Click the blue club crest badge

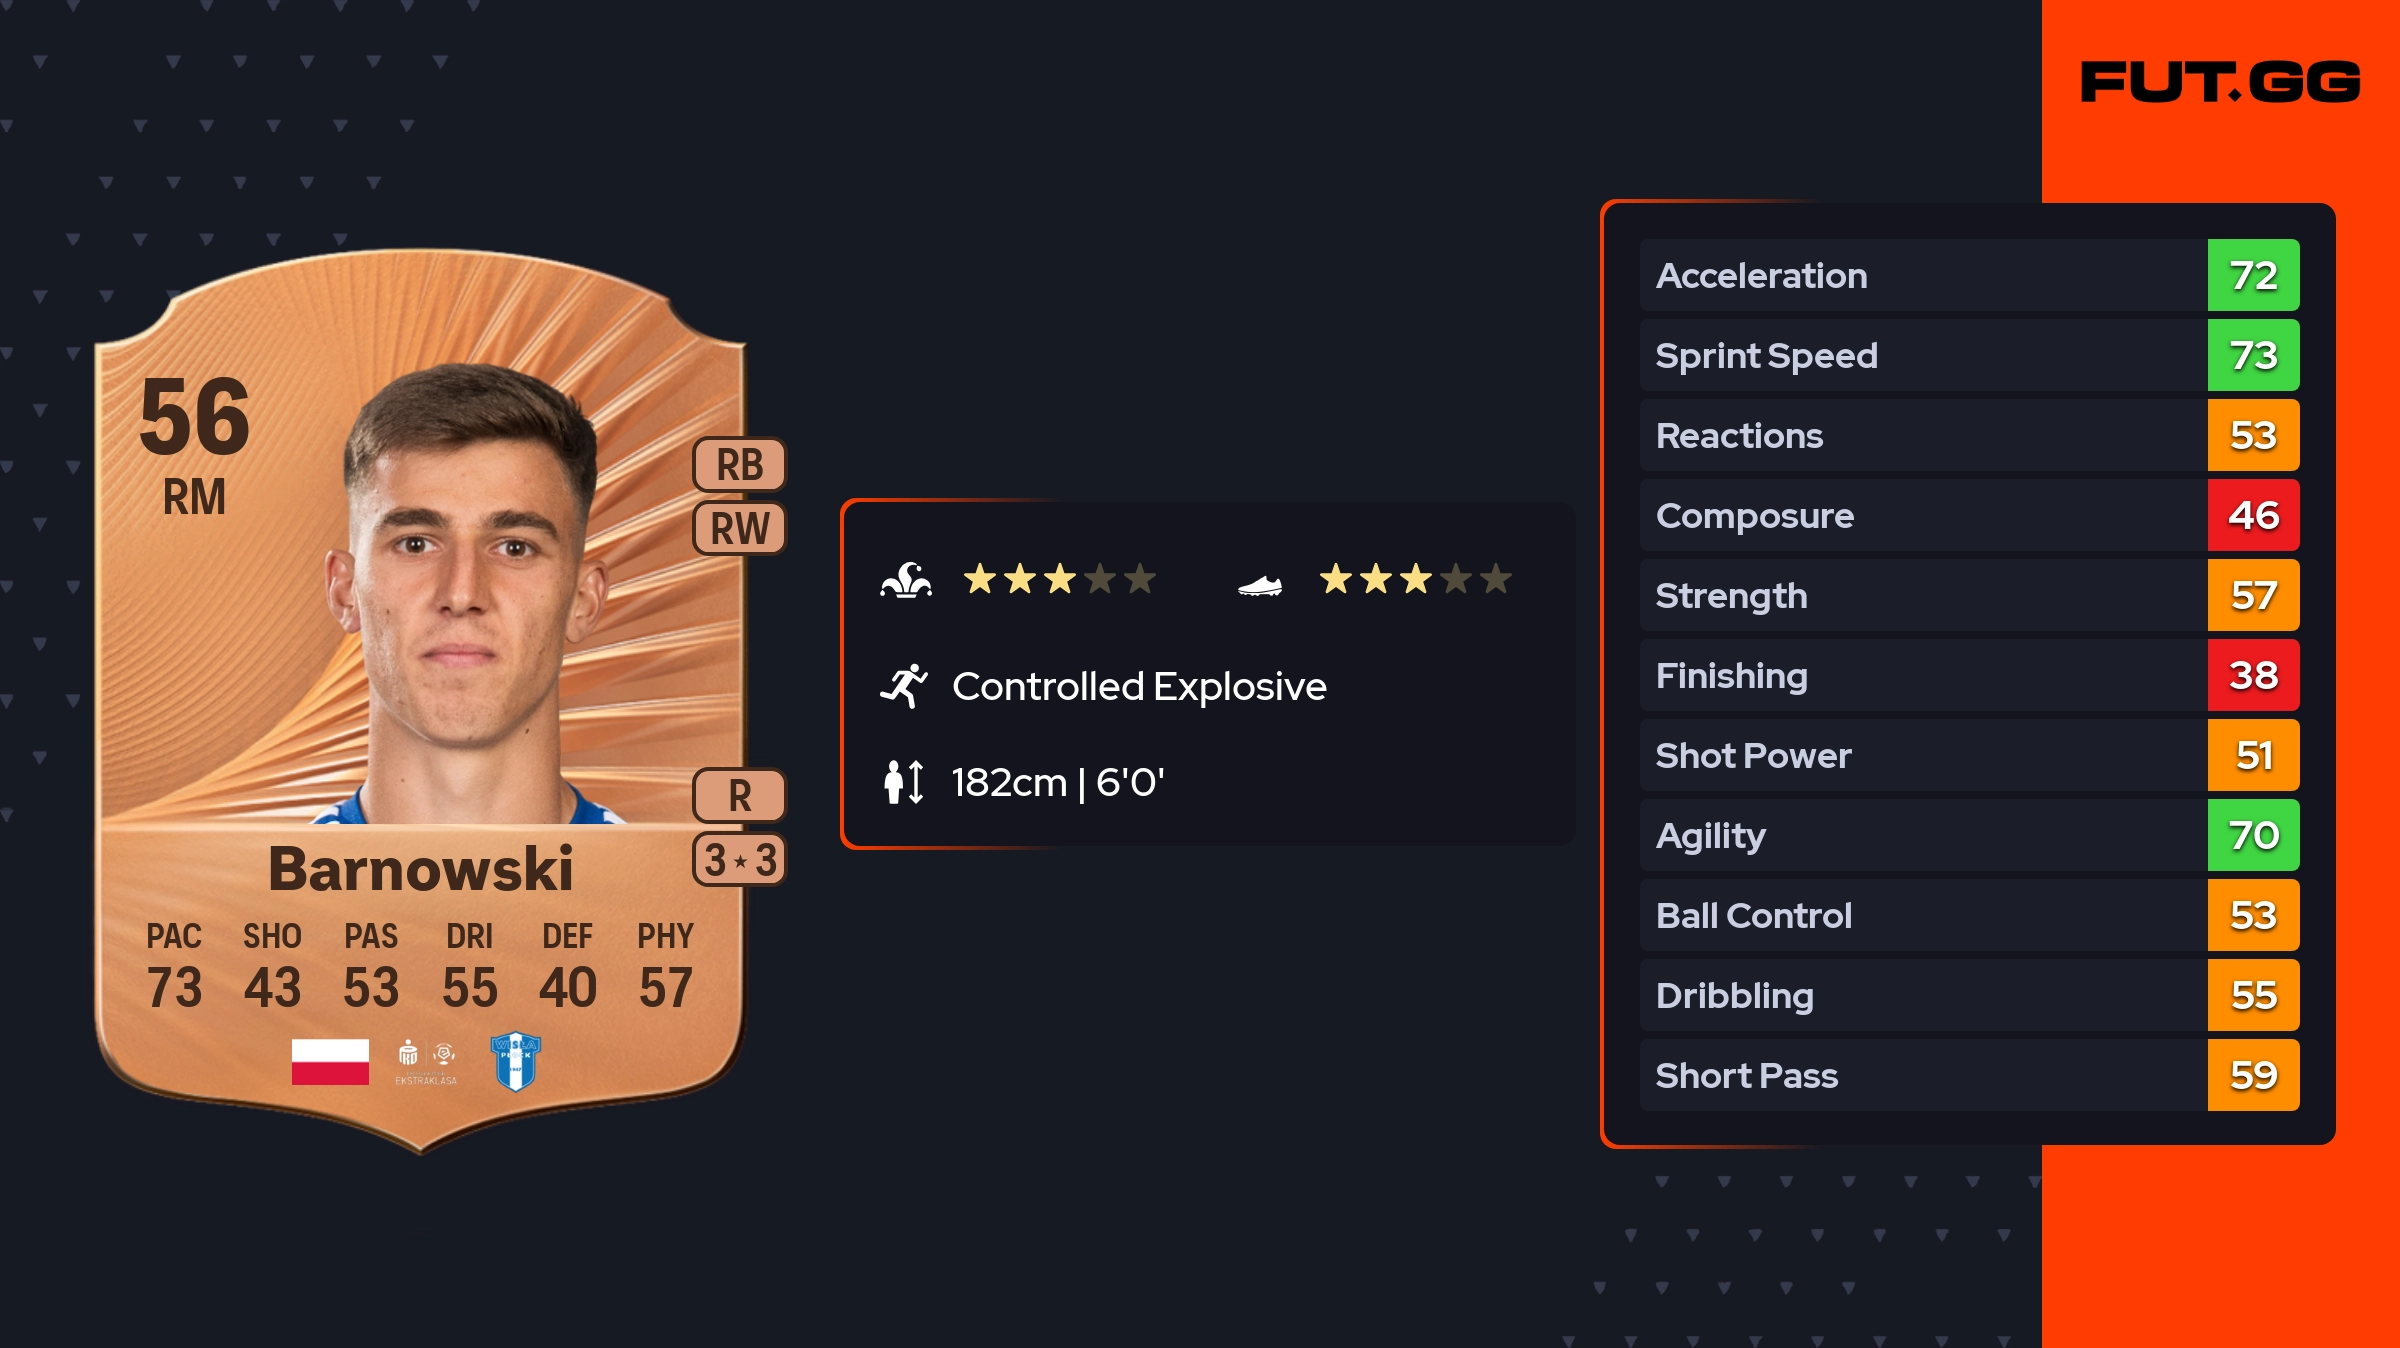[516, 1061]
